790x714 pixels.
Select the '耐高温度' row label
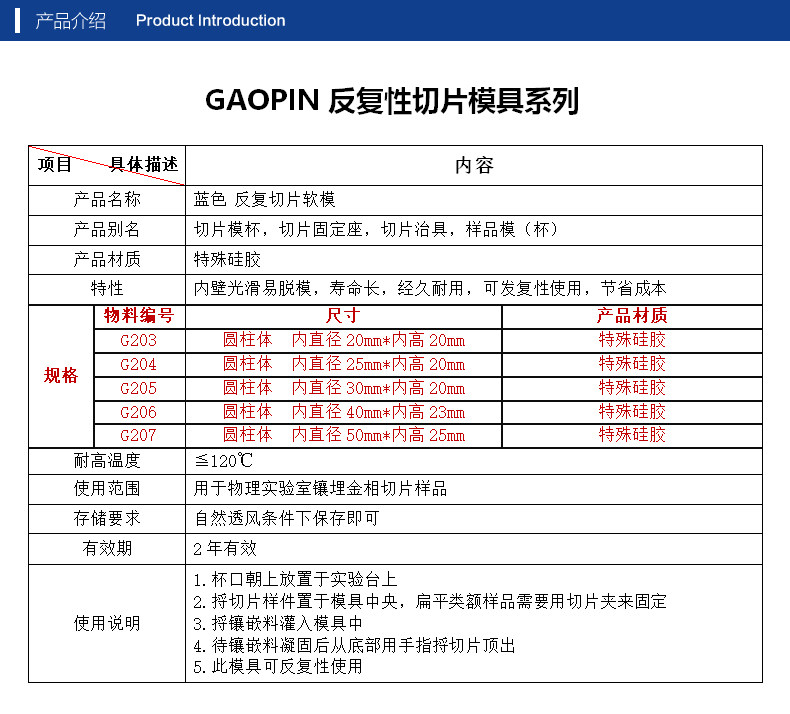[107, 461]
